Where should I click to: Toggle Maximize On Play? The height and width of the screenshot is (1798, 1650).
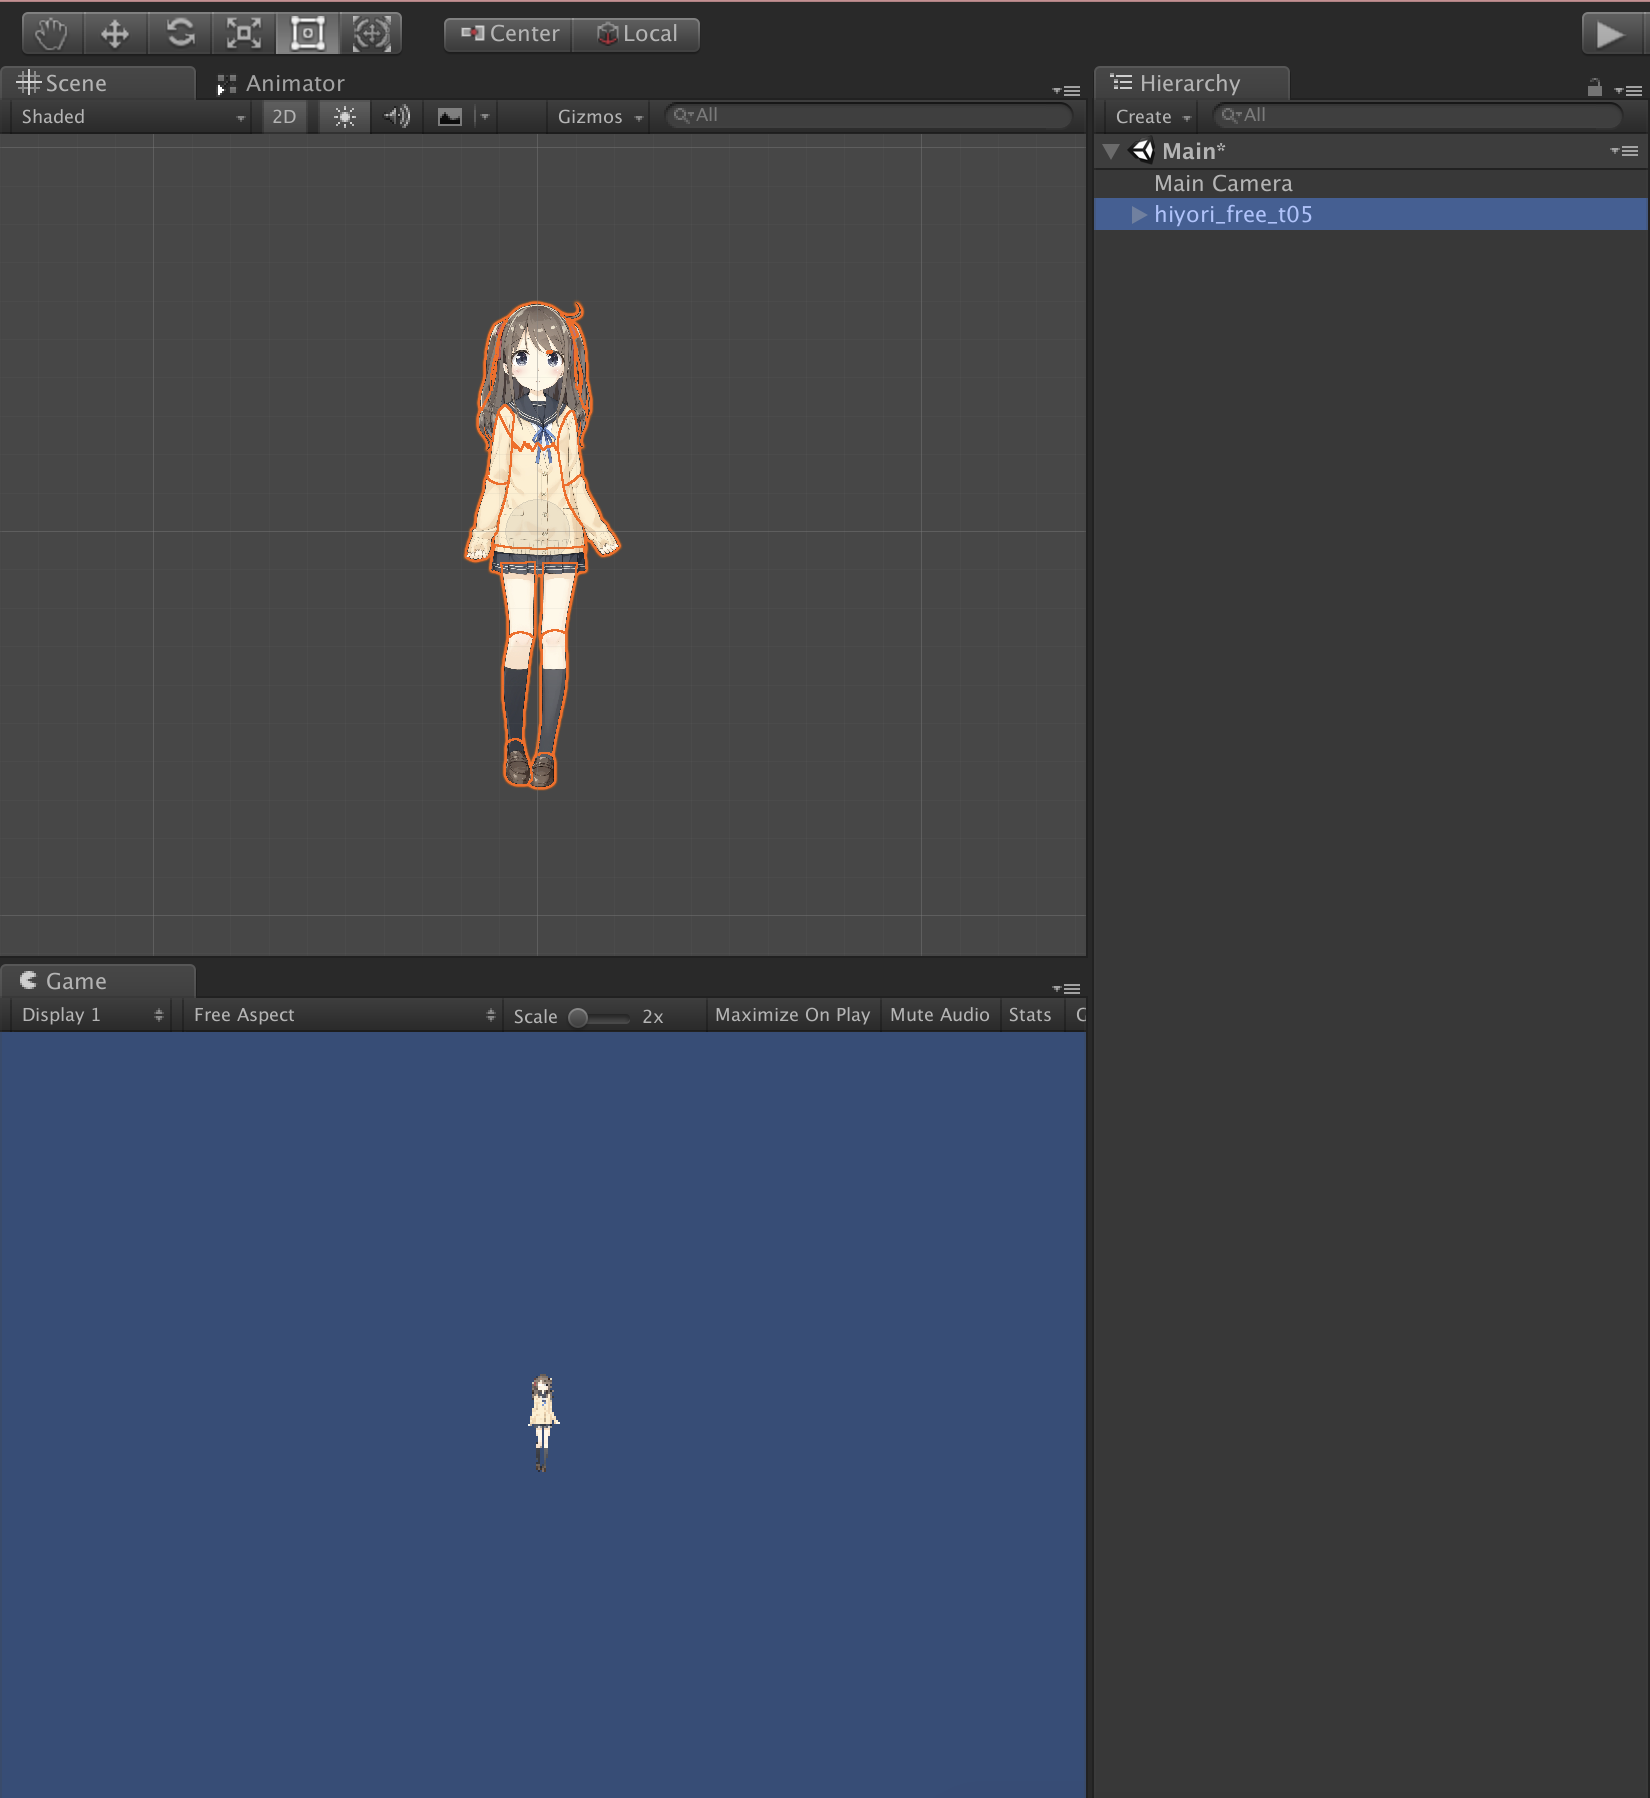pyautogui.click(x=792, y=1015)
